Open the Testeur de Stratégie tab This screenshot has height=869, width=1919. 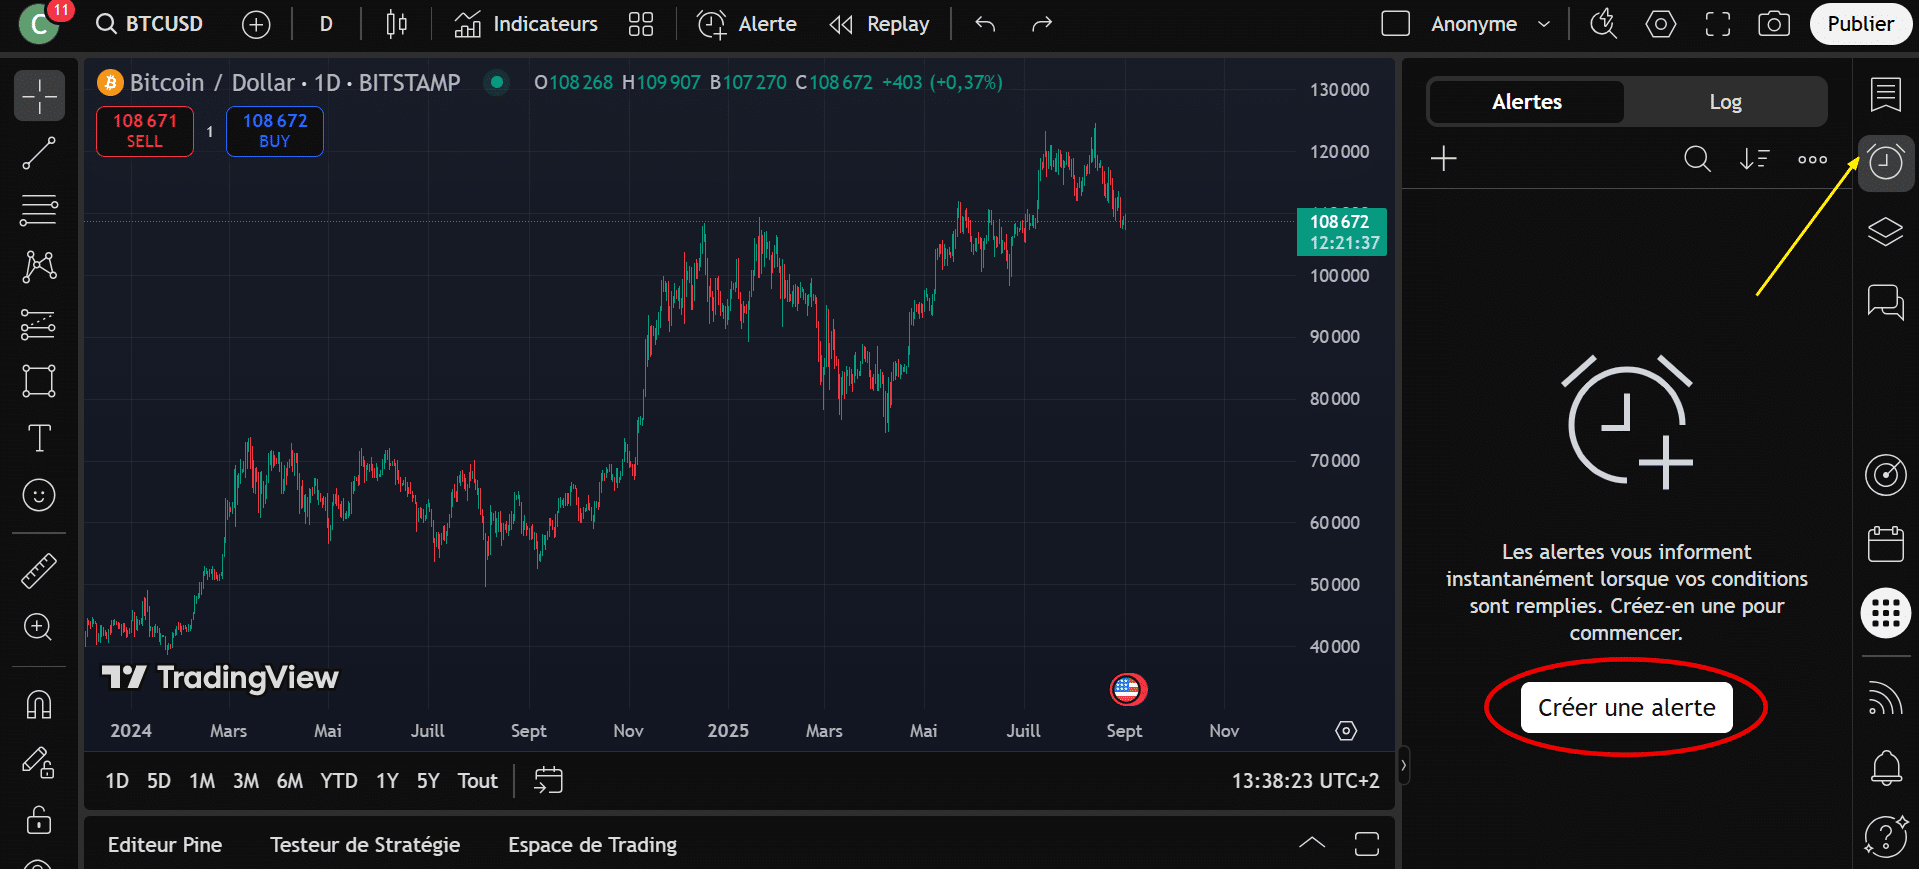[365, 845]
